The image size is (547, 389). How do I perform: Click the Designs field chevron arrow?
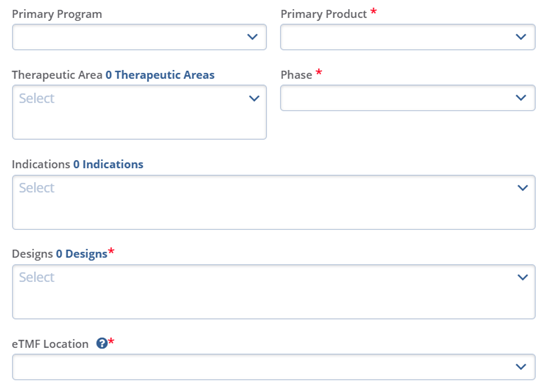[523, 277]
